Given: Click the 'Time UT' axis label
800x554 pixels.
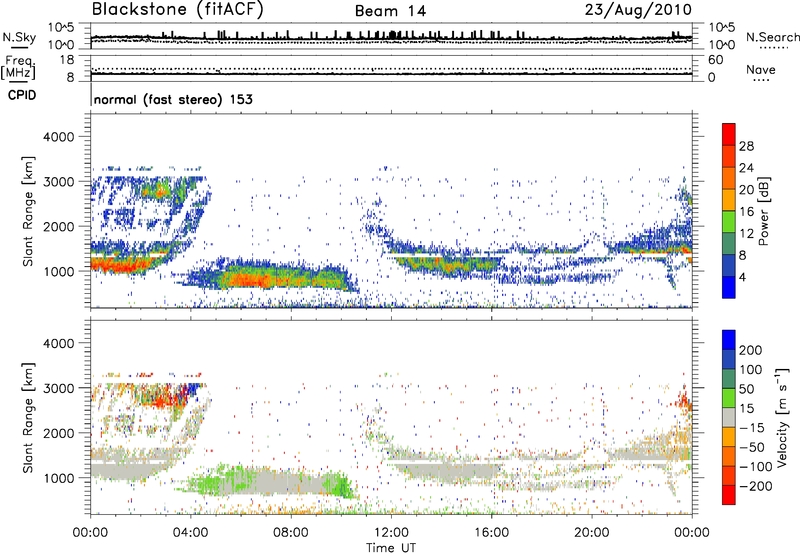Looking at the screenshot, I should click(391, 547).
